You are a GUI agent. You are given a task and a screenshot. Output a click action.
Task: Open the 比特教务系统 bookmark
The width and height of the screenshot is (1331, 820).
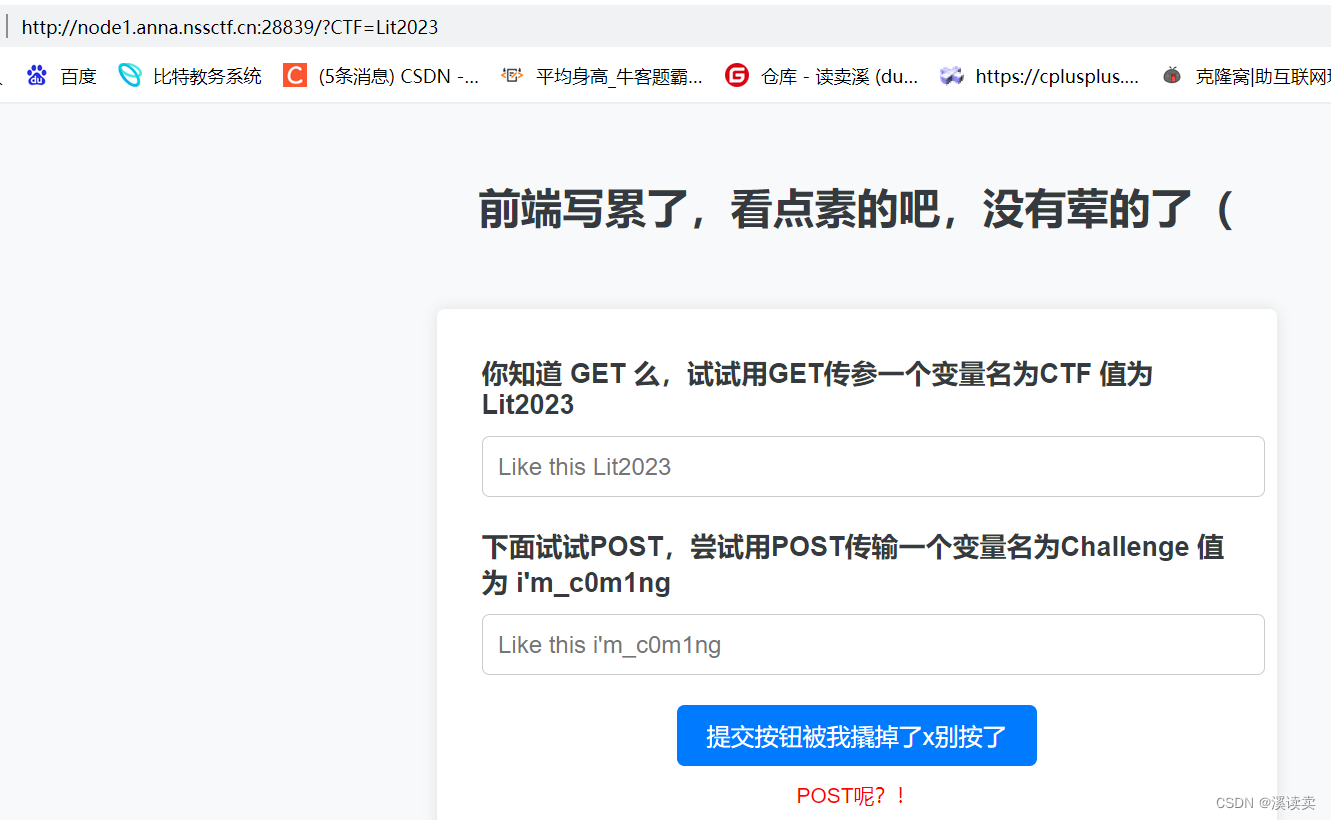click(x=207, y=76)
